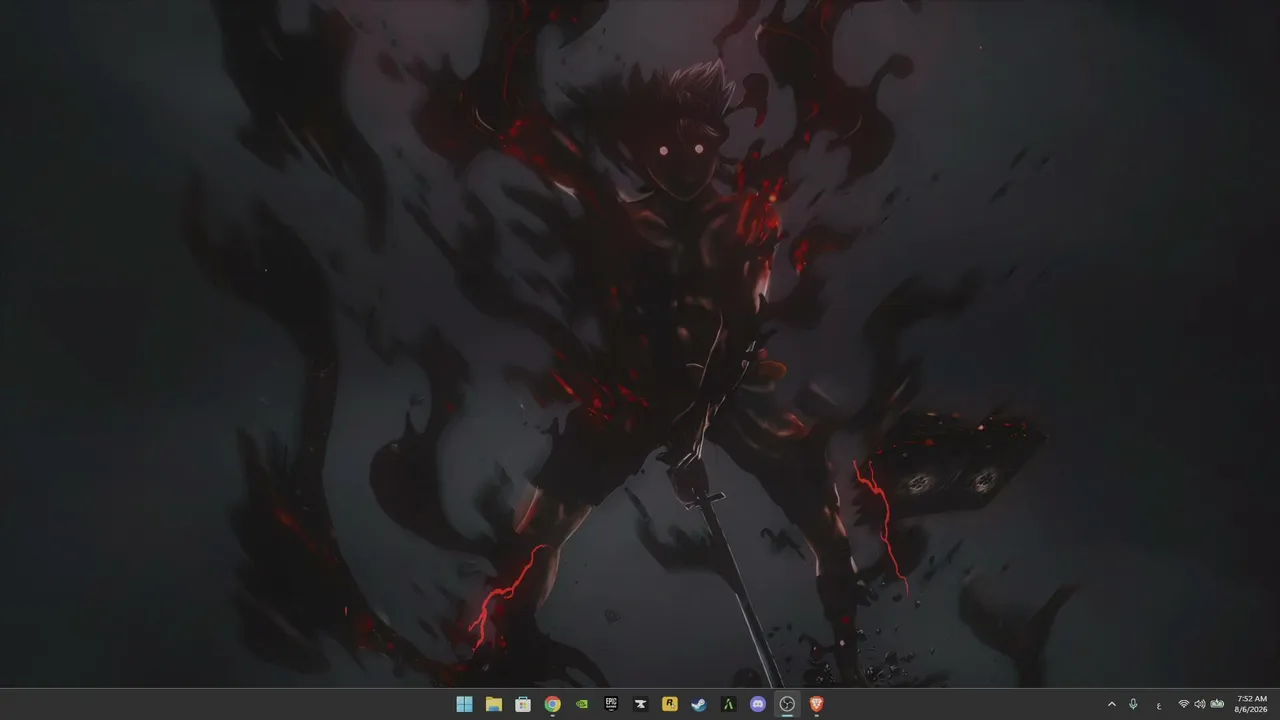Launch Microsoft Store from the taskbar
The height and width of the screenshot is (720, 1280).
point(523,704)
